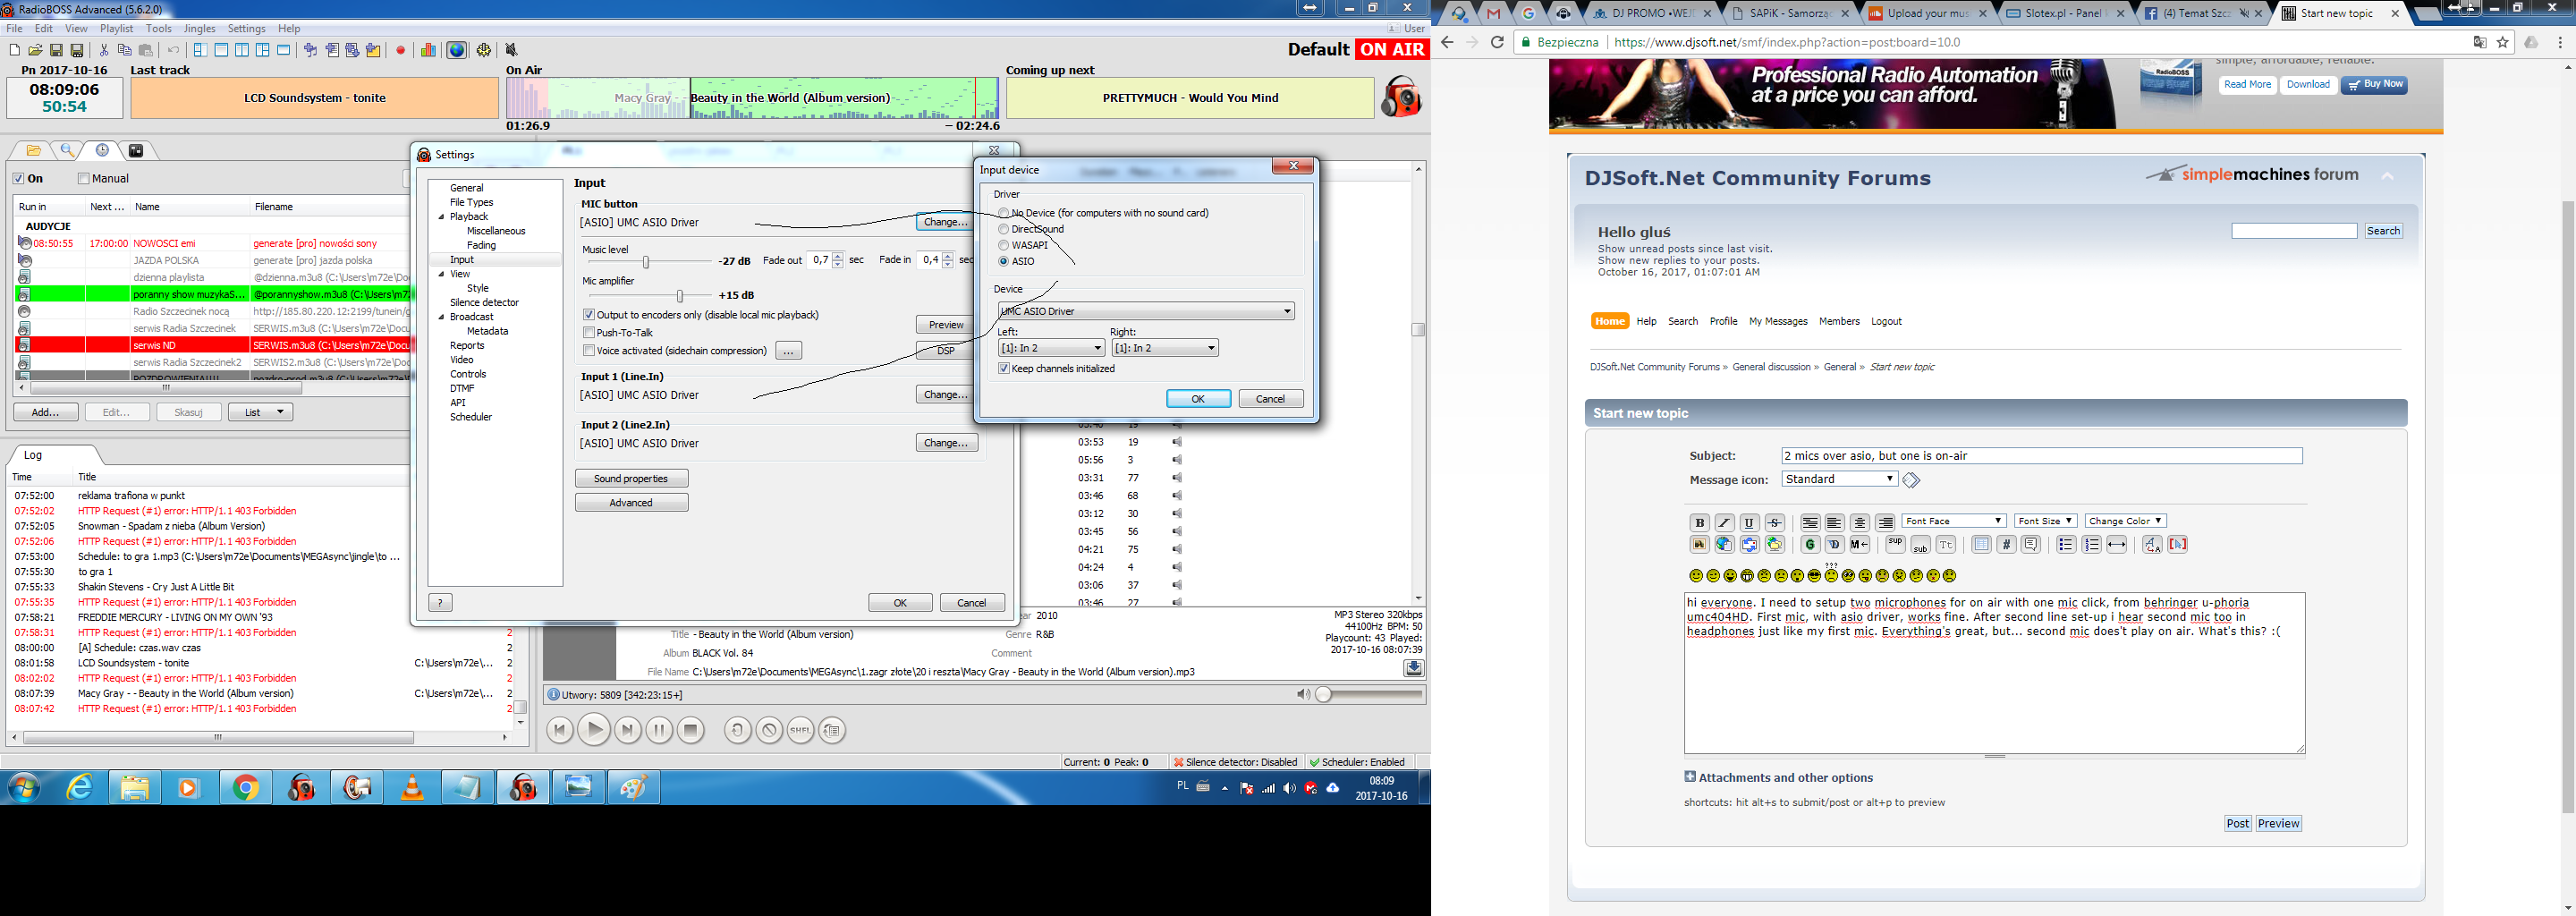Click the Music level slider handle
2576x916 pixels.
[x=646, y=262]
